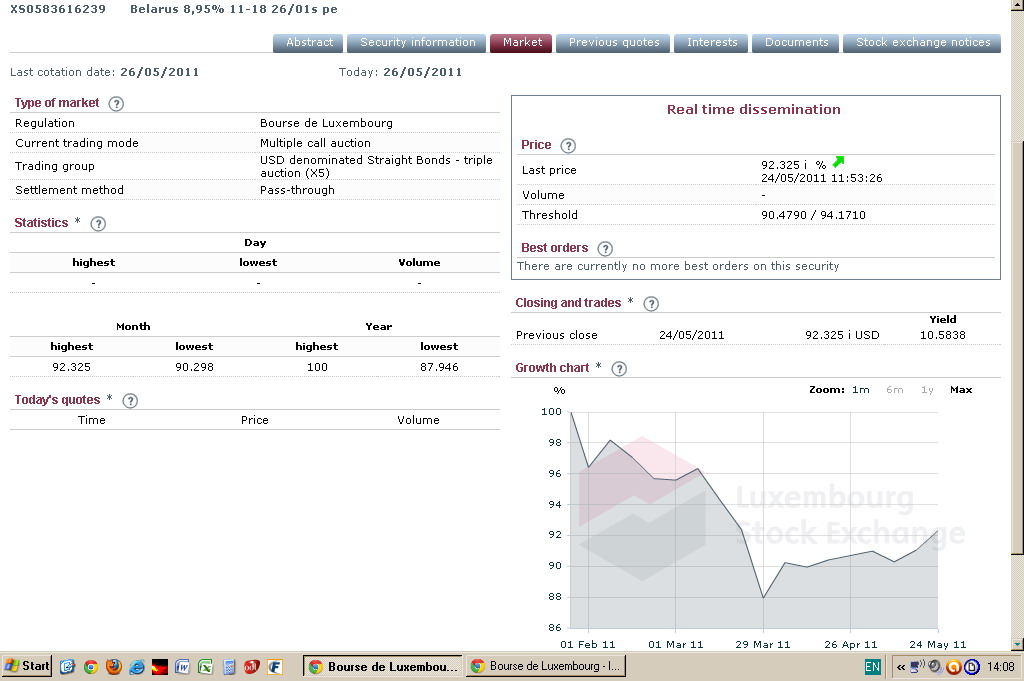Click the blue document tray icon
Screen dimensions: 1024x681
tap(972, 667)
